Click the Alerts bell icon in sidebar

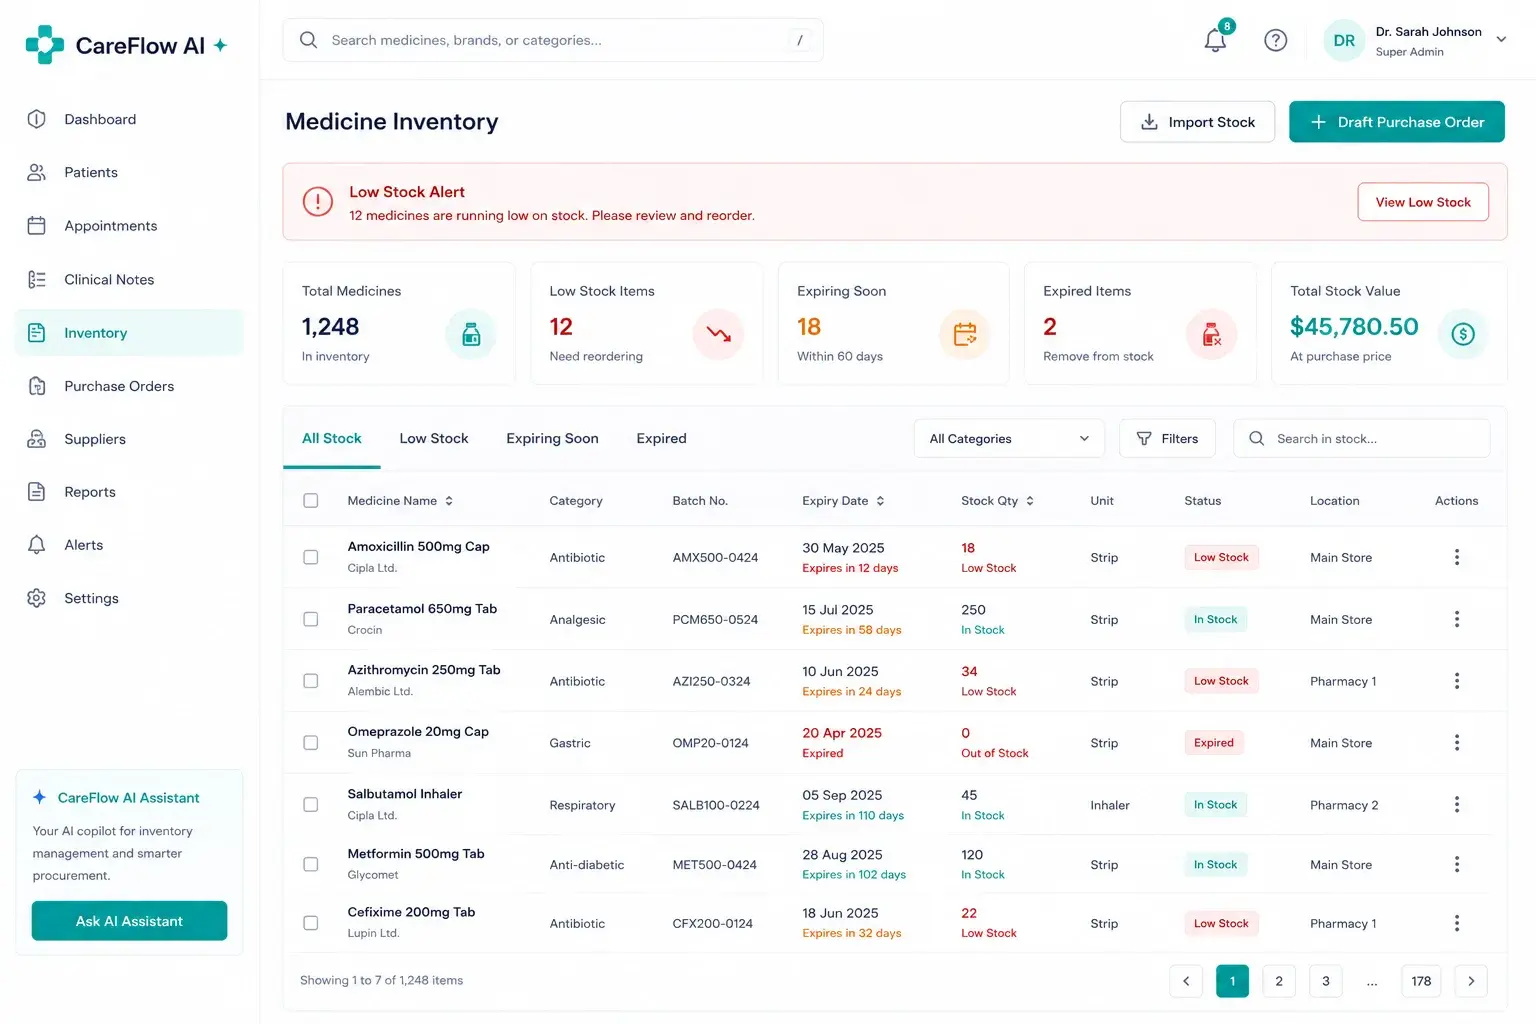pyautogui.click(x=37, y=545)
